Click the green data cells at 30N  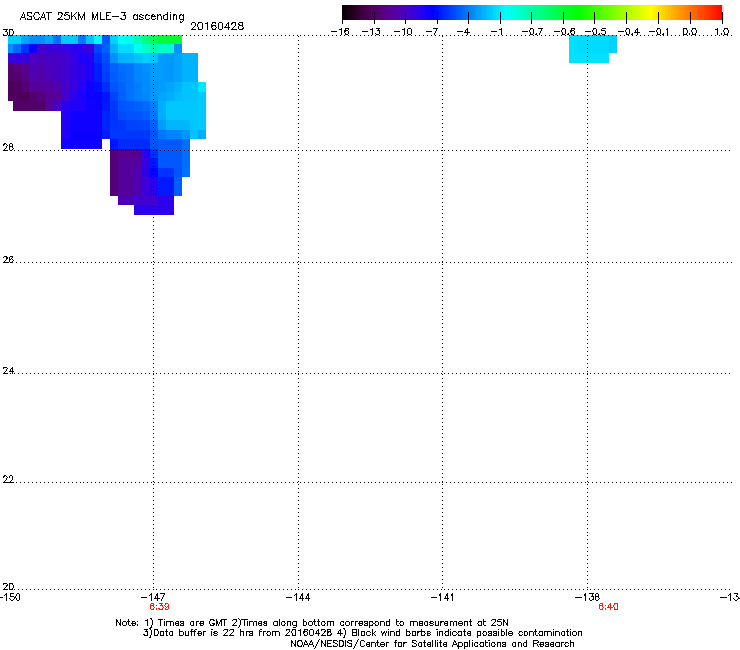tap(165, 40)
